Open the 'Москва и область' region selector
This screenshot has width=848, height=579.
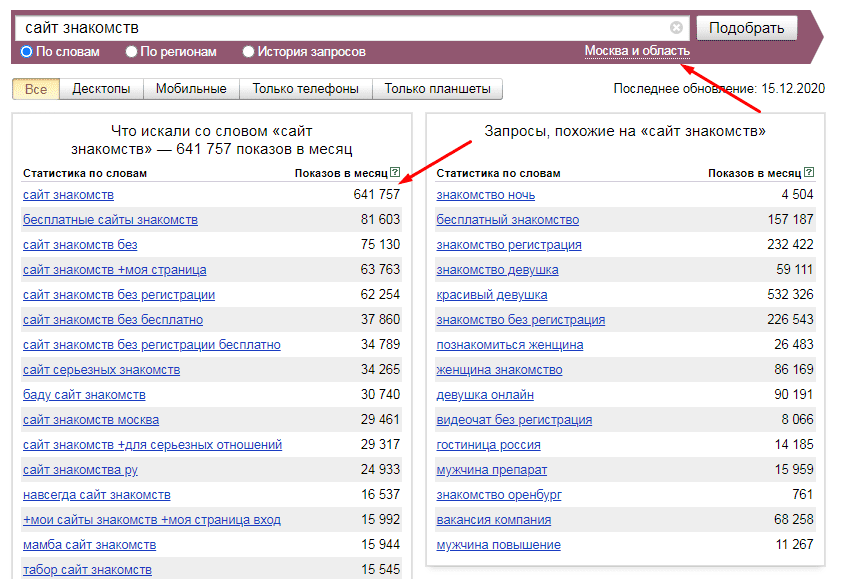coord(637,51)
